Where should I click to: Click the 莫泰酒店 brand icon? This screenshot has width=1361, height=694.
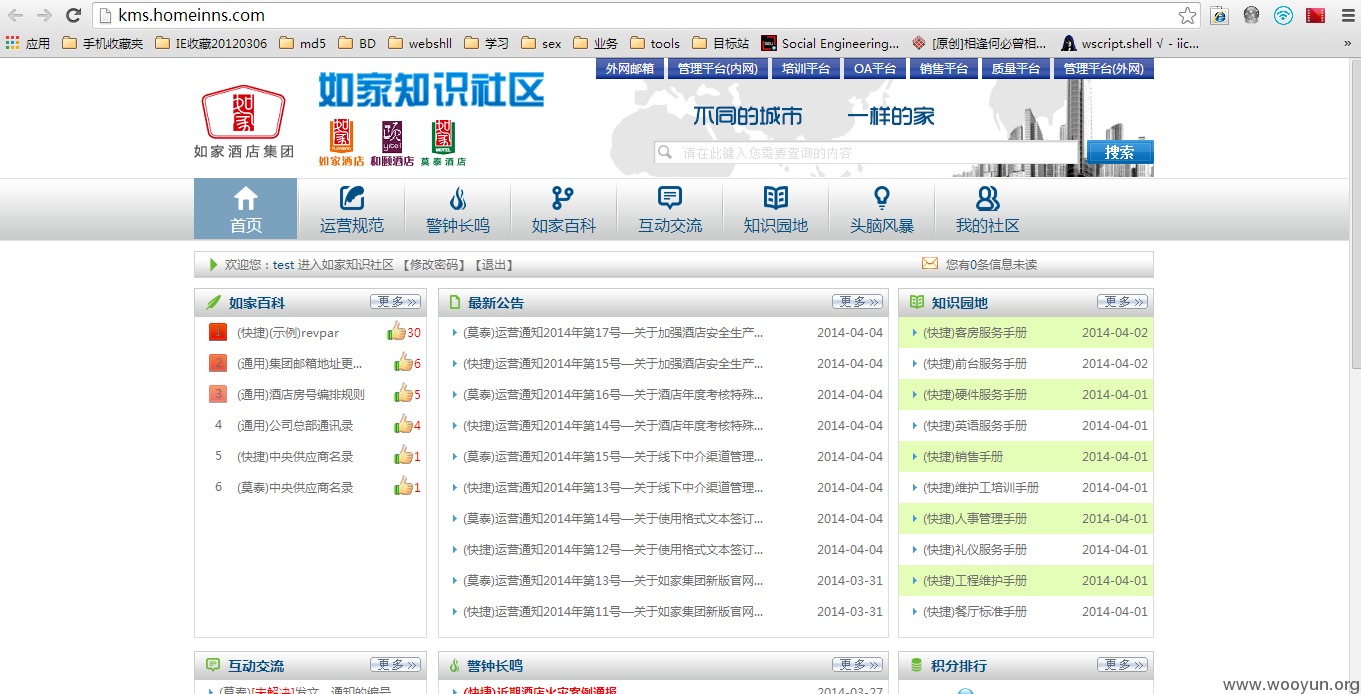coord(443,144)
